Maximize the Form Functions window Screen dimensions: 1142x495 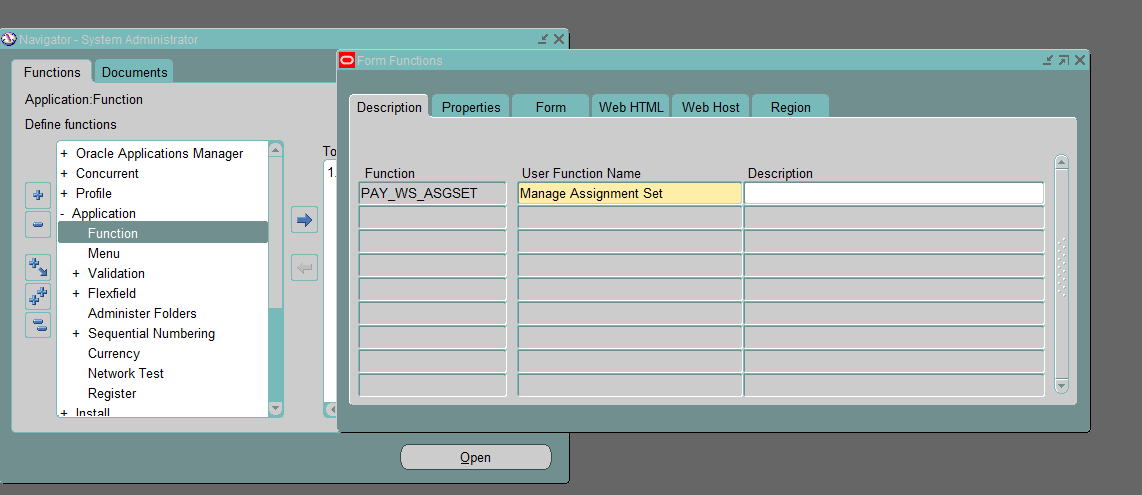click(1064, 60)
